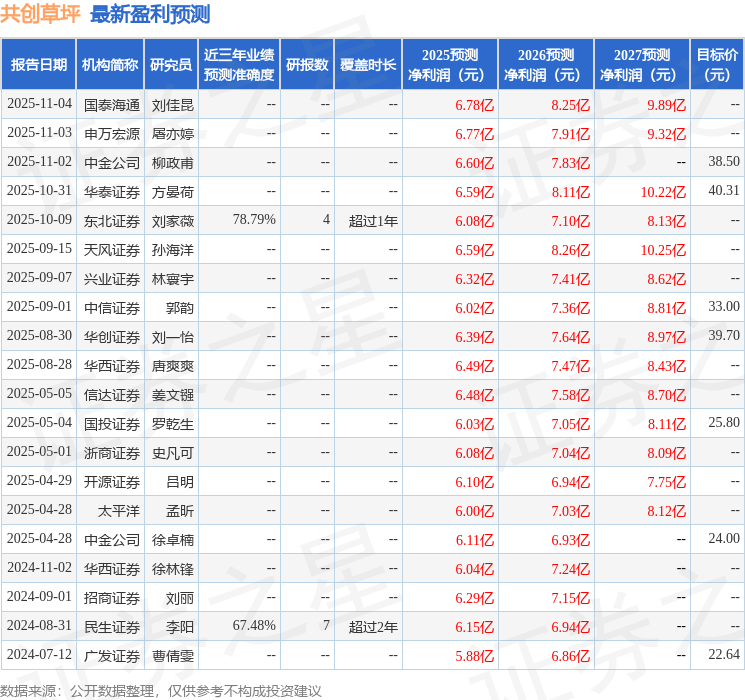Click target price 22.64
This screenshot has width=745, height=700.
(724, 654)
